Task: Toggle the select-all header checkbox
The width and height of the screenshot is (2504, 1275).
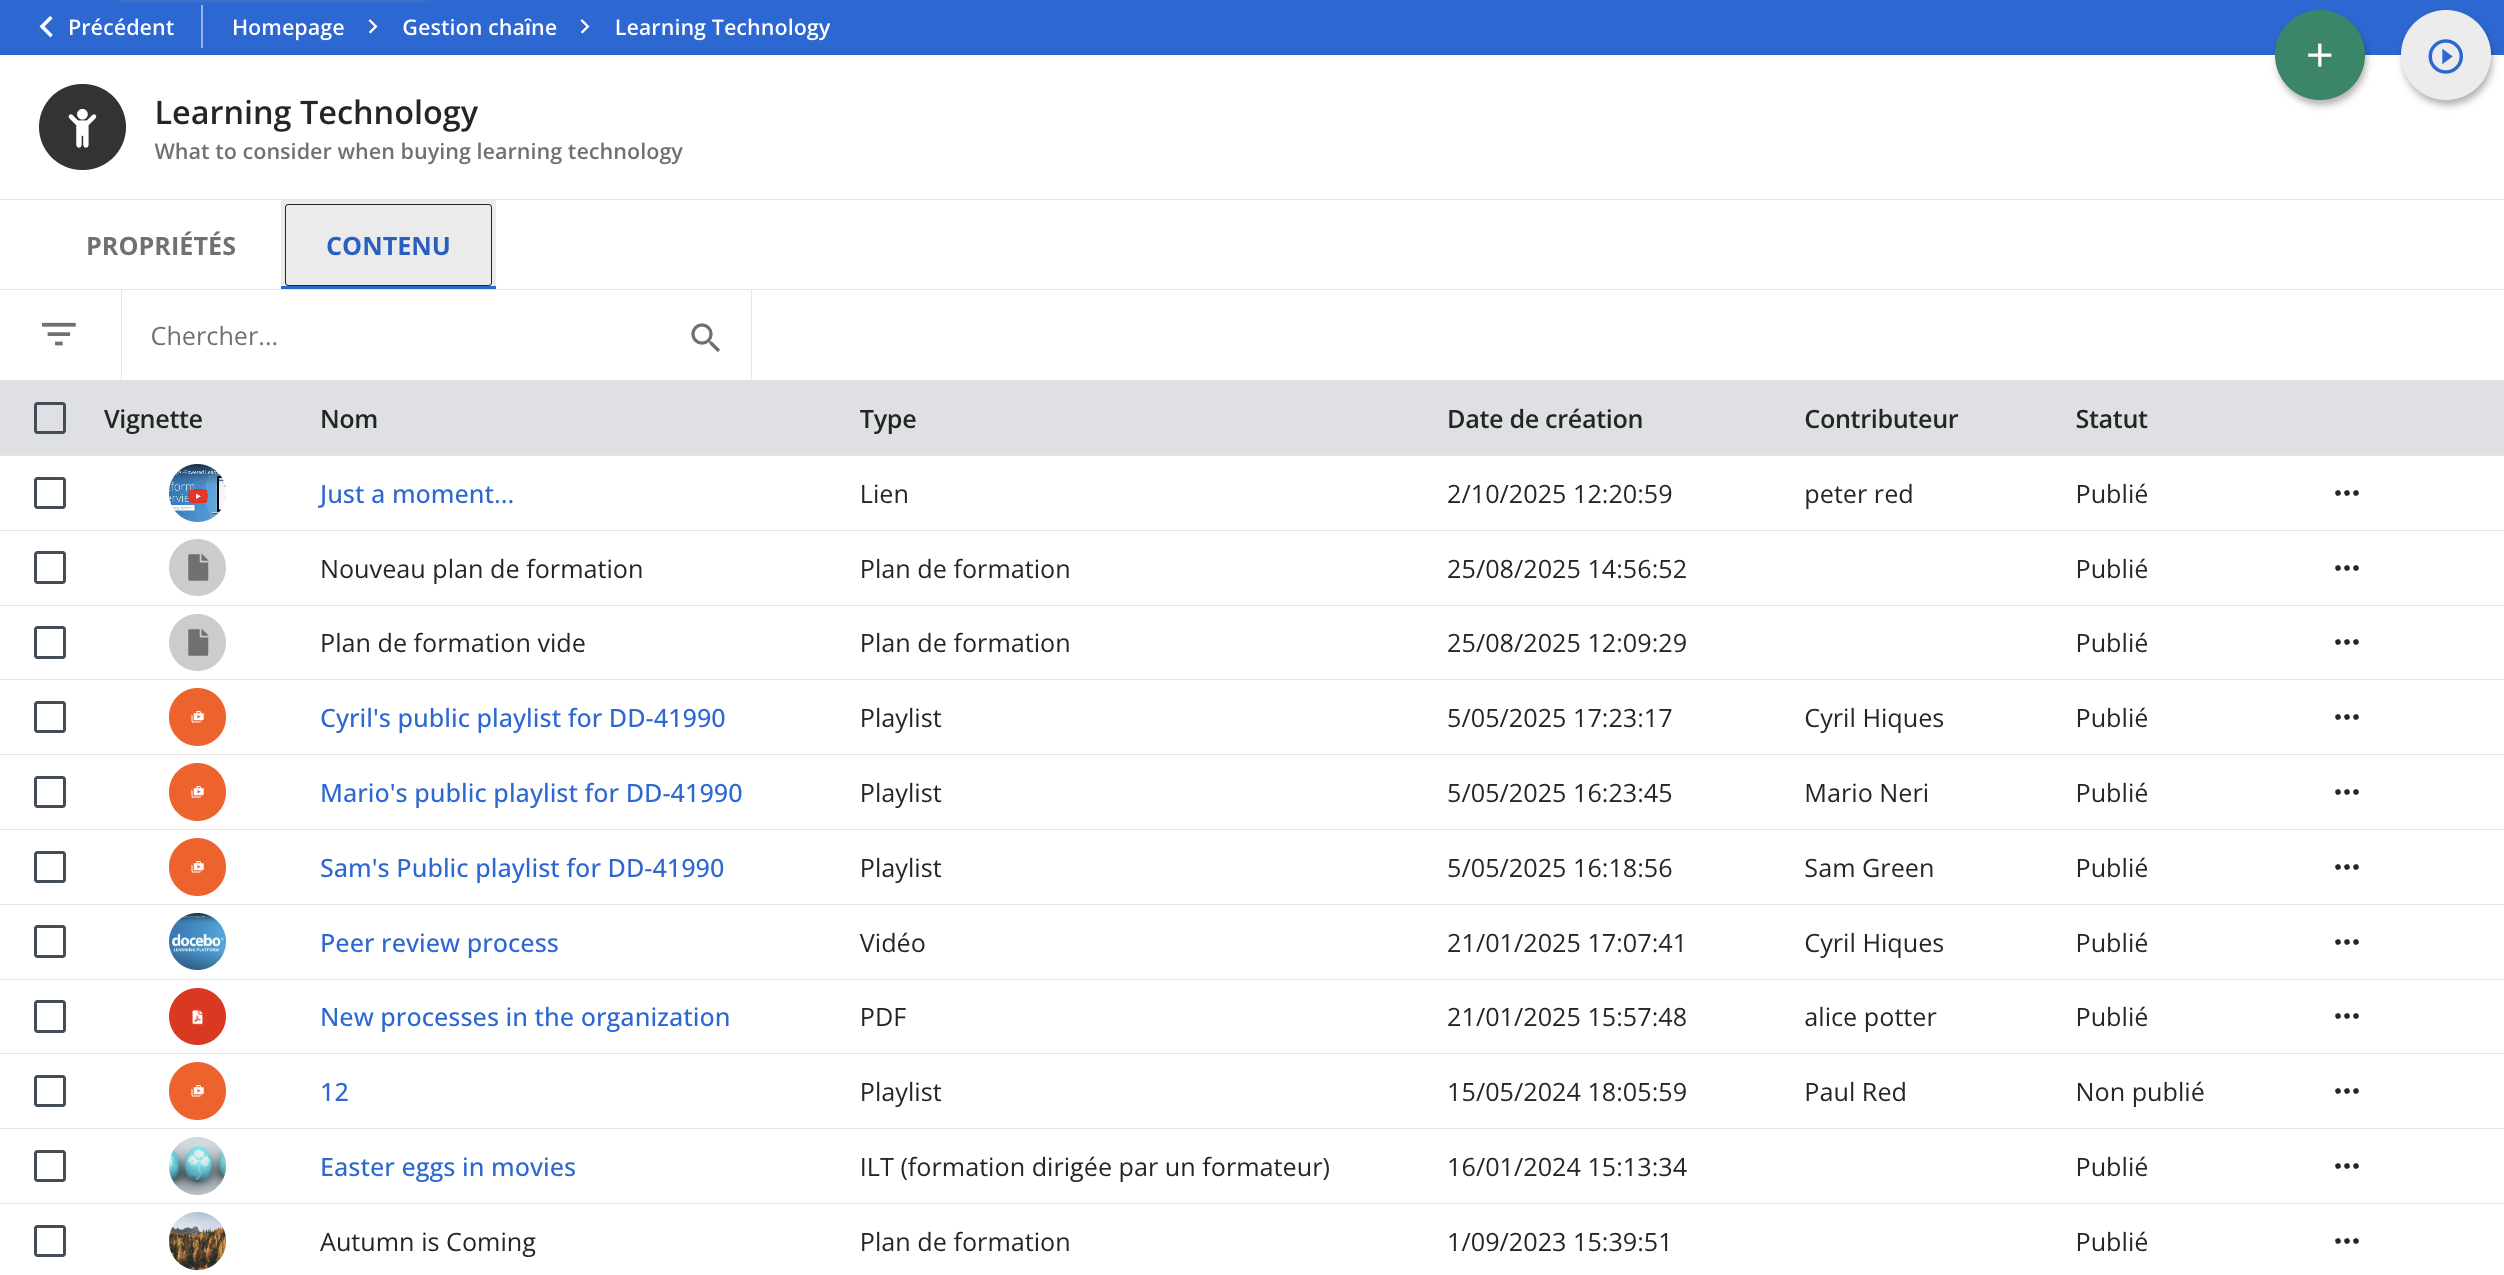Action: 50,418
